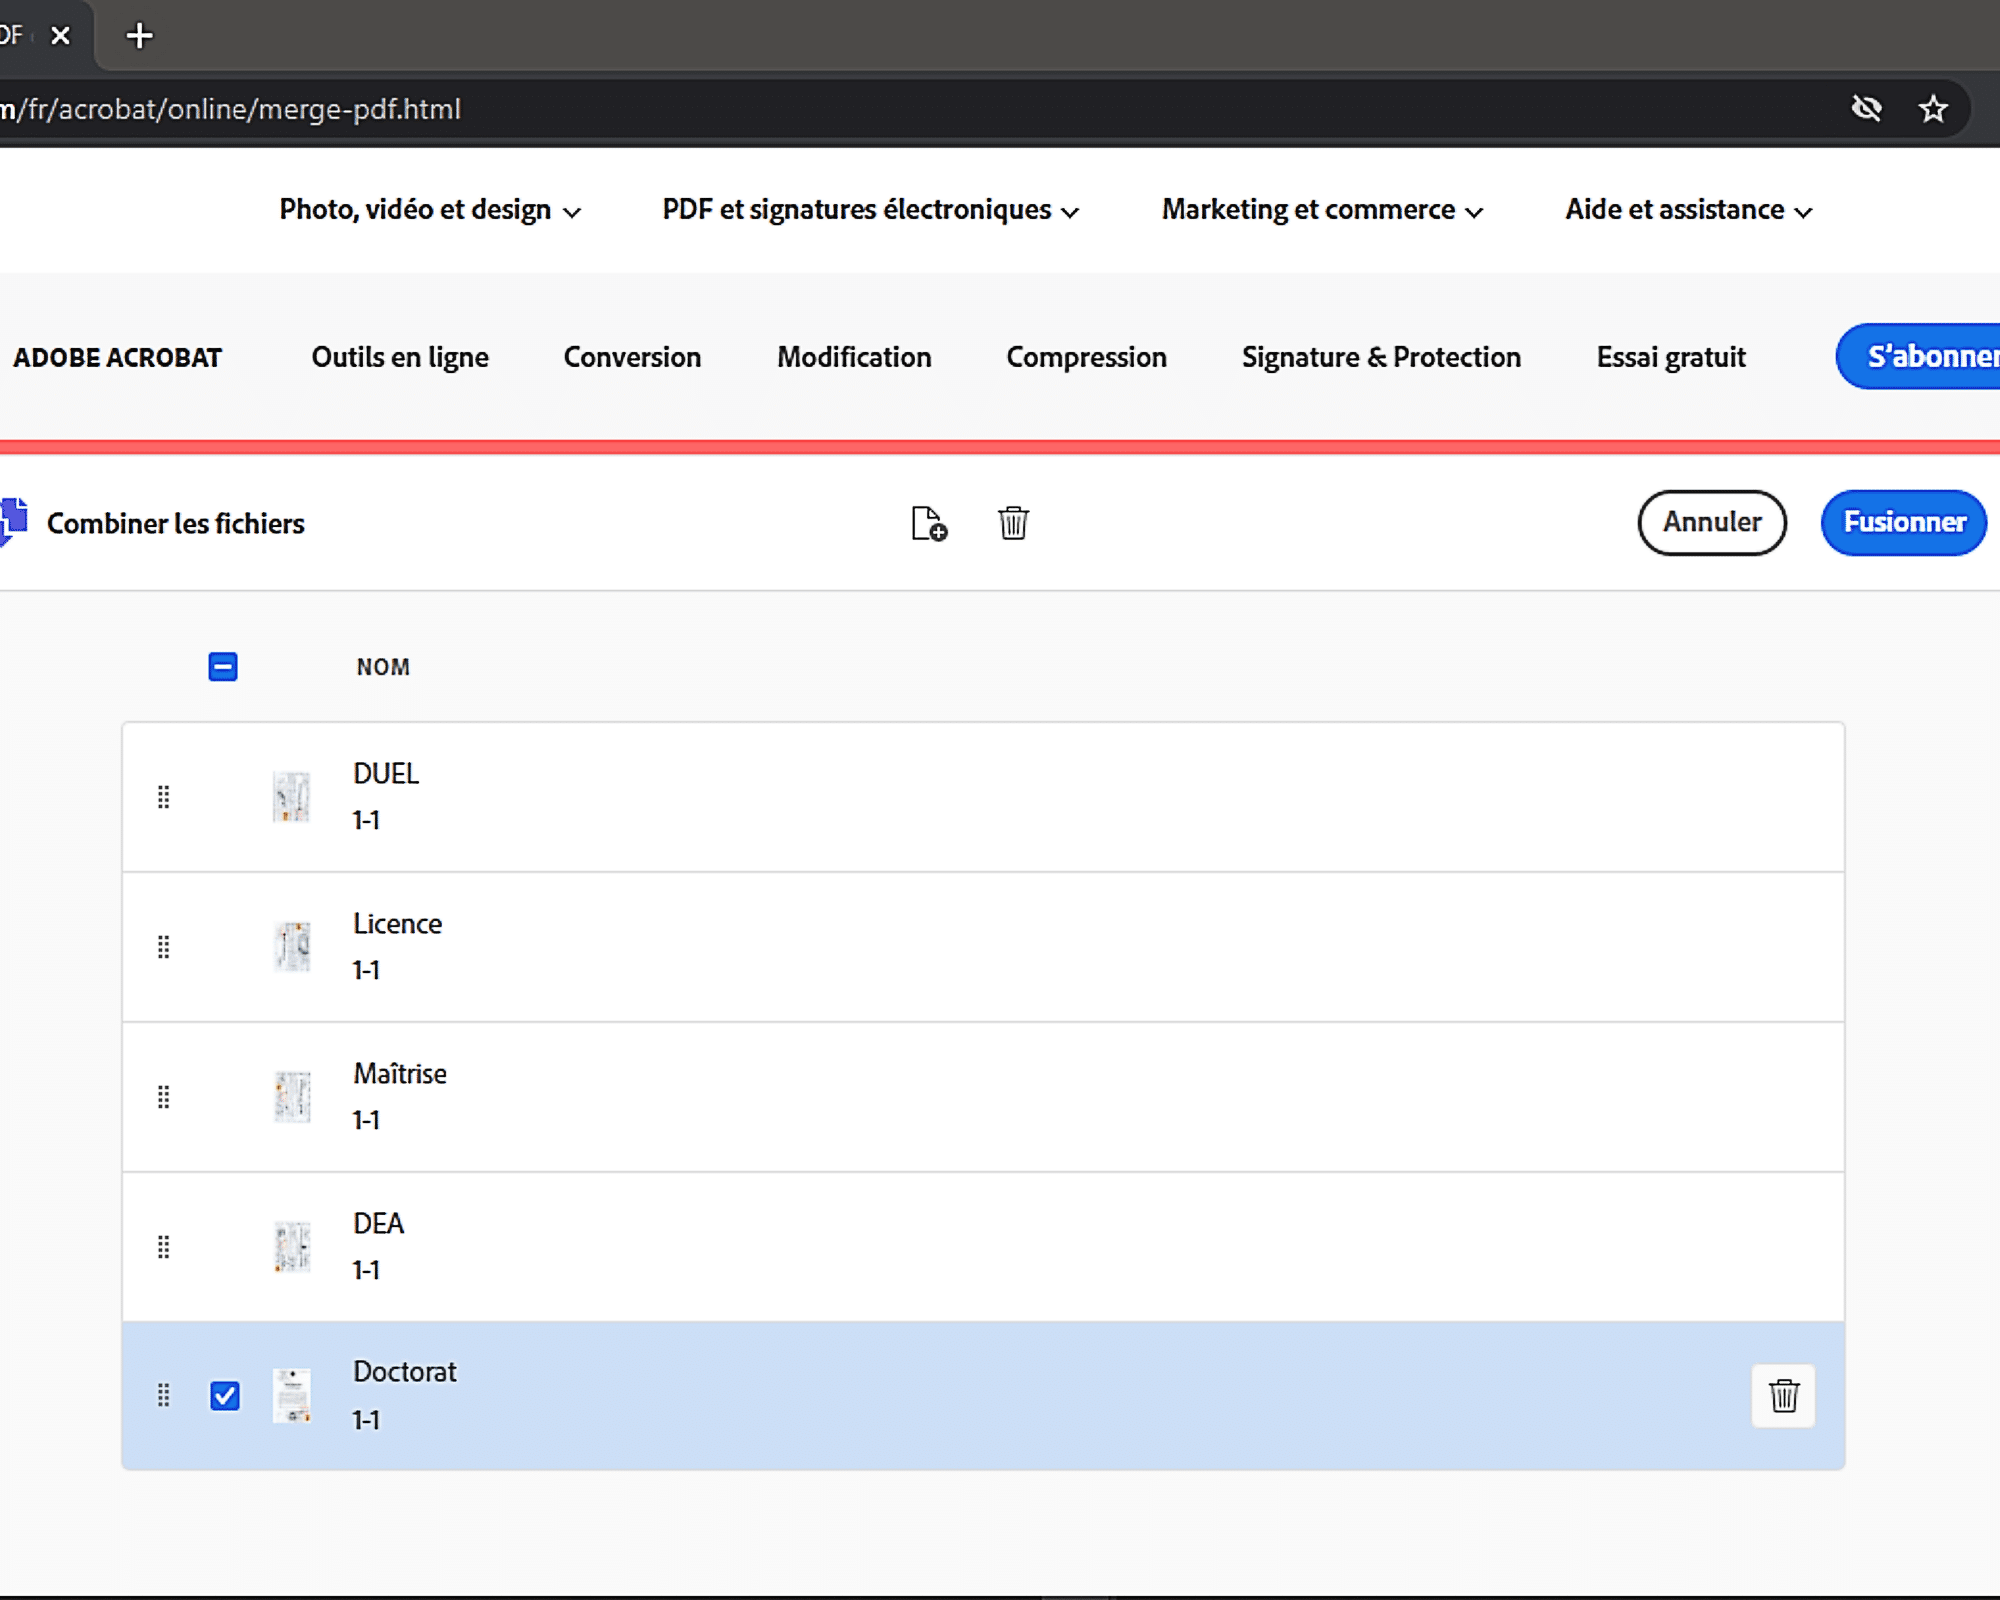Click the NOM column header
The width and height of the screenshot is (2000, 1600).
383,667
